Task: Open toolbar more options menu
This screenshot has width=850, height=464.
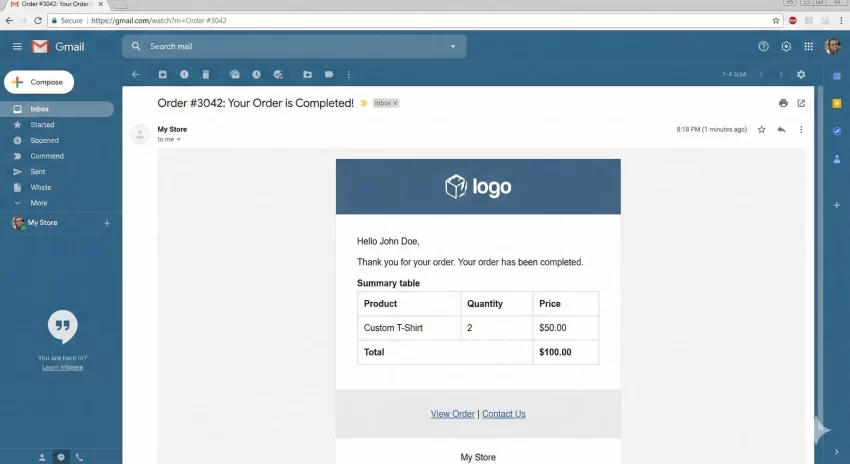Action: [349, 74]
